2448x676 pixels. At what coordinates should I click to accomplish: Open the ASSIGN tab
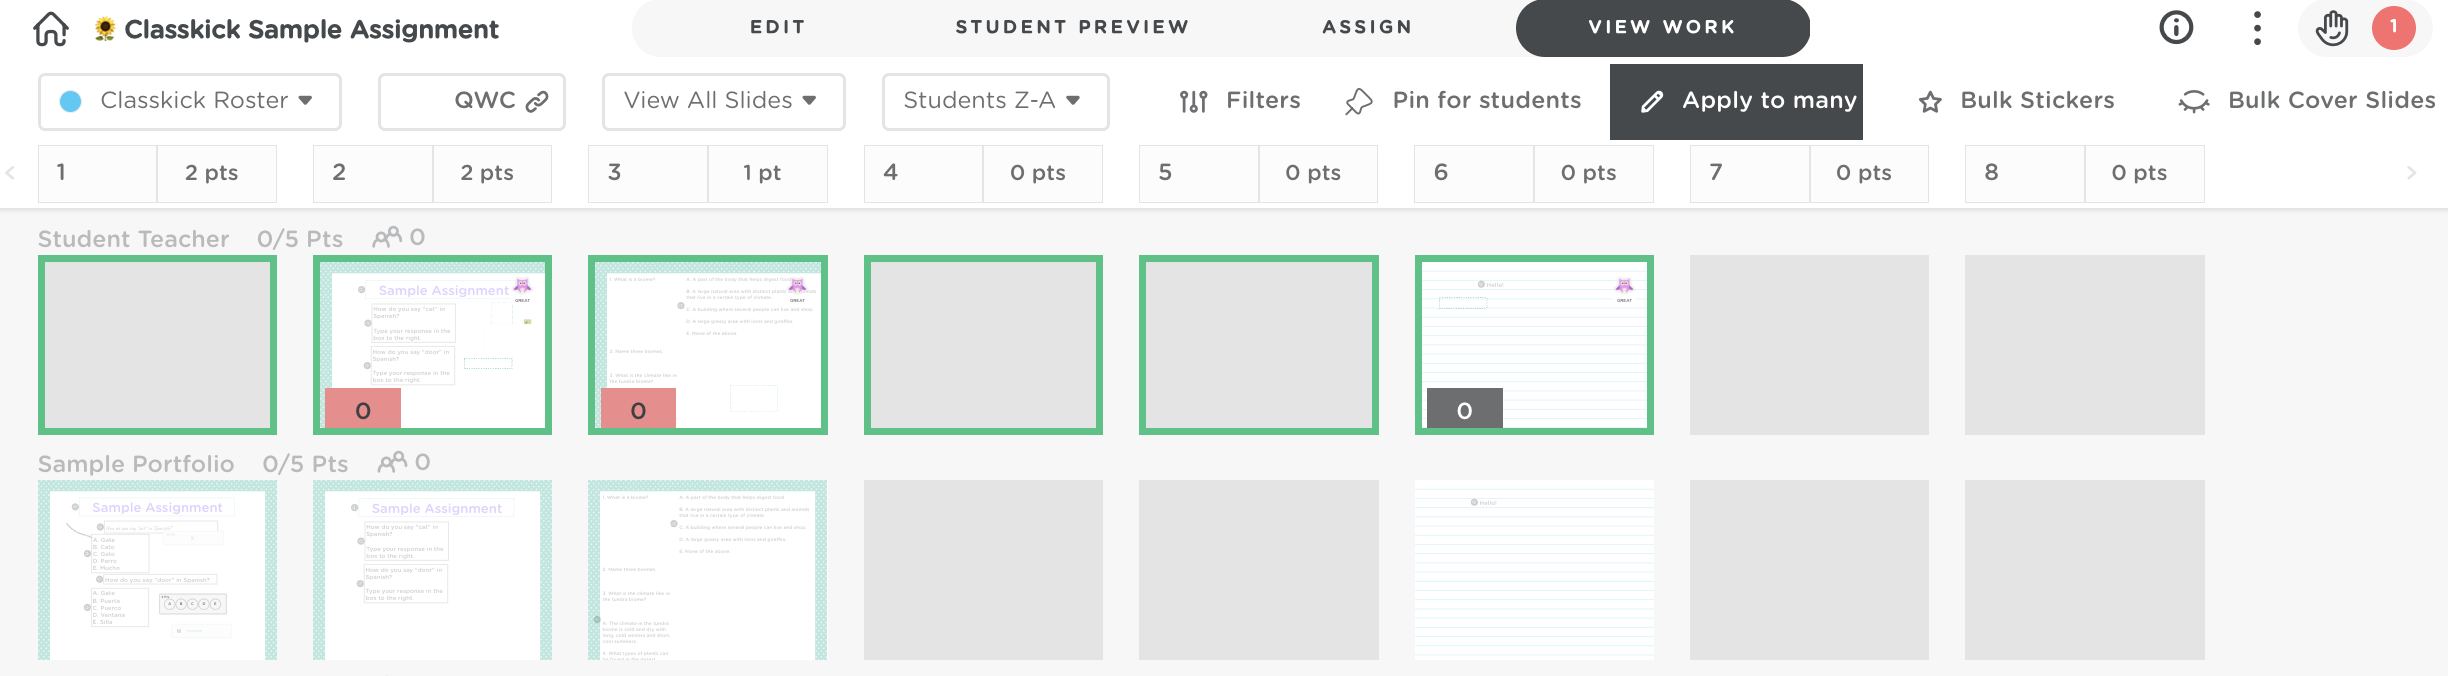click(1367, 27)
